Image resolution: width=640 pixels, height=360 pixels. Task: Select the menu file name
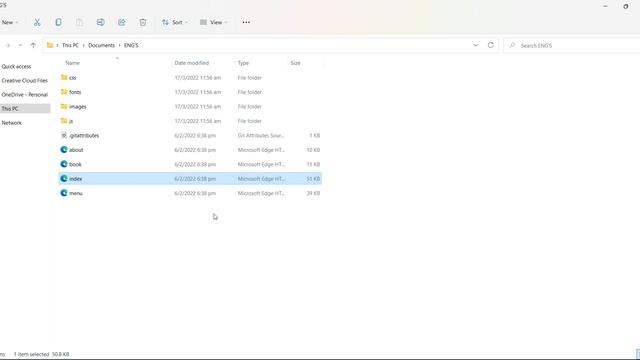[x=76, y=193]
